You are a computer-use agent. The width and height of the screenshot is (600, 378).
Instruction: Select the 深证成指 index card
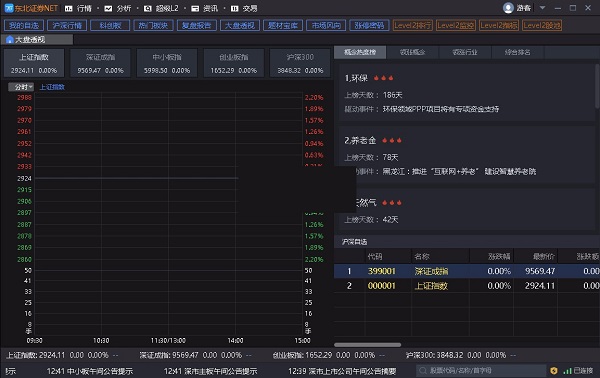pos(100,63)
